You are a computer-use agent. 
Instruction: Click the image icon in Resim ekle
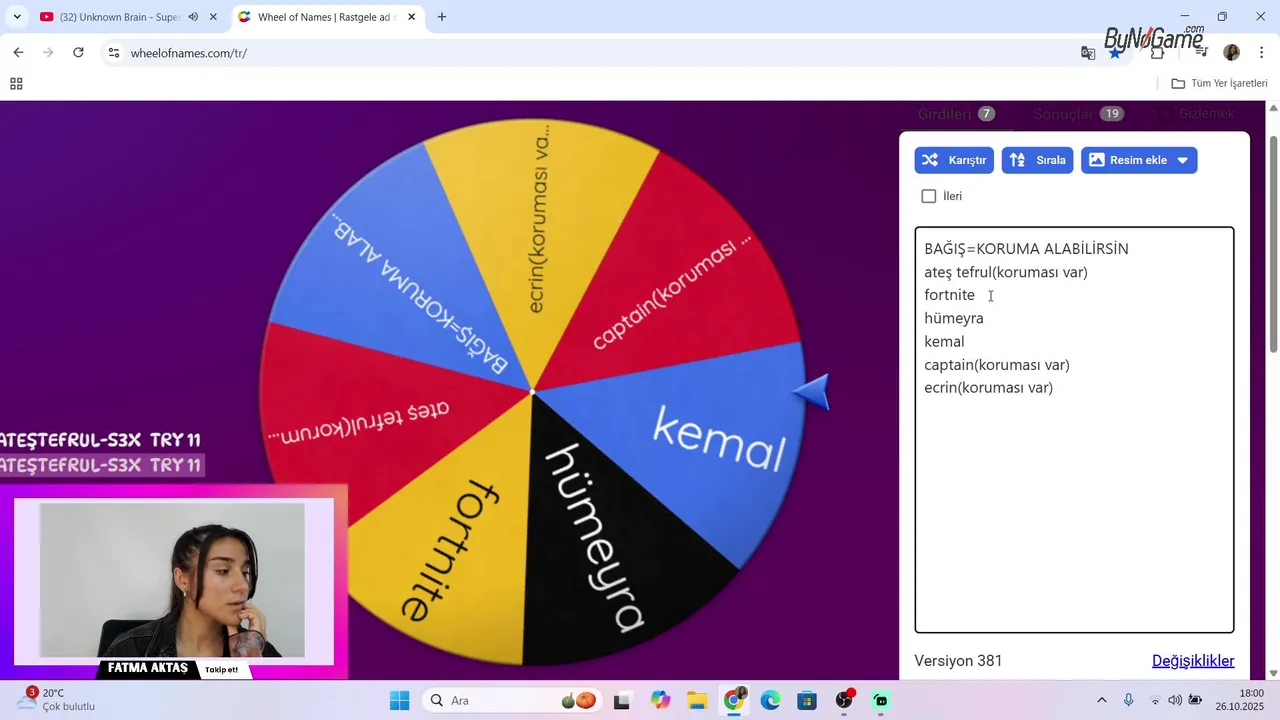coord(1096,160)
